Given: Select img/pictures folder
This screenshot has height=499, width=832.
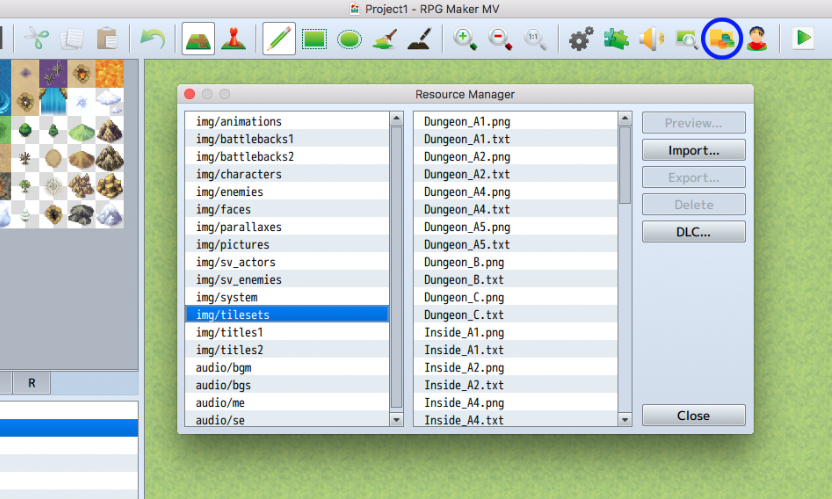Looking at the screenshot, I should click(x=287, y=244).
